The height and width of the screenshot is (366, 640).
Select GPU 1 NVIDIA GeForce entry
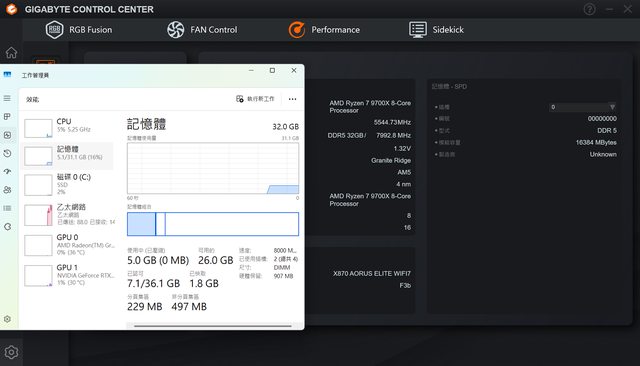pos(68,275)
